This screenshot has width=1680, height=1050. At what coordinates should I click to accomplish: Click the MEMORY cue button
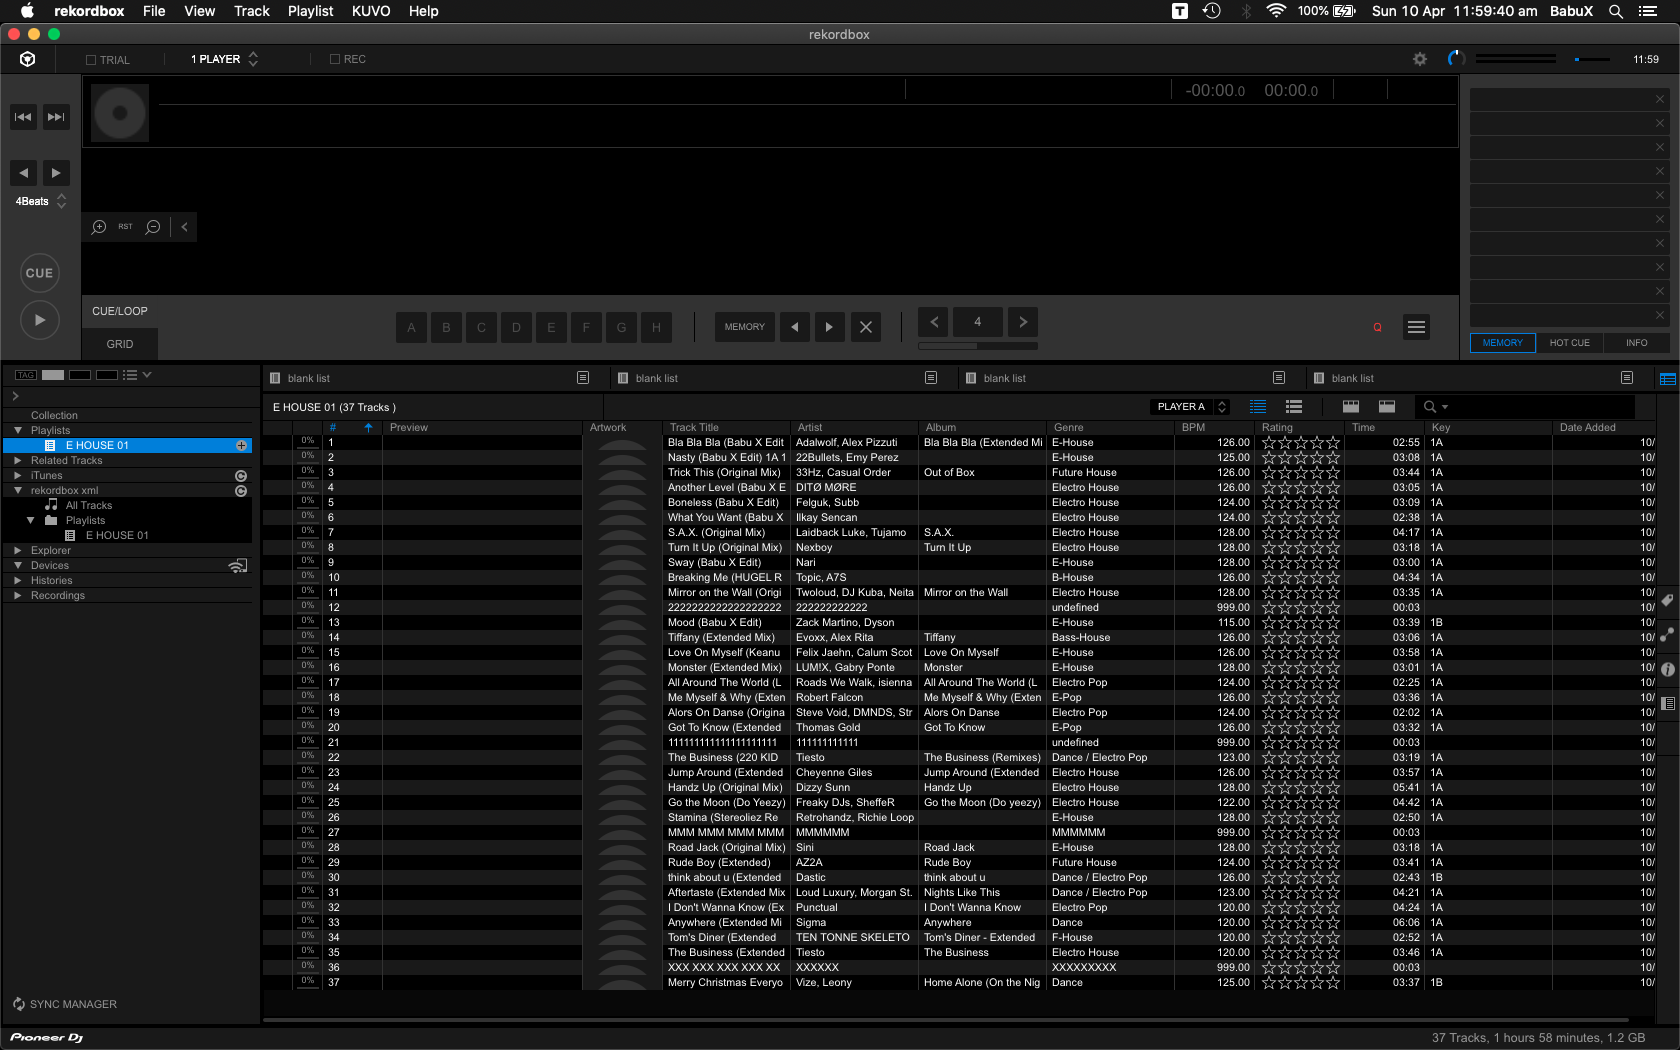point(744,327)
